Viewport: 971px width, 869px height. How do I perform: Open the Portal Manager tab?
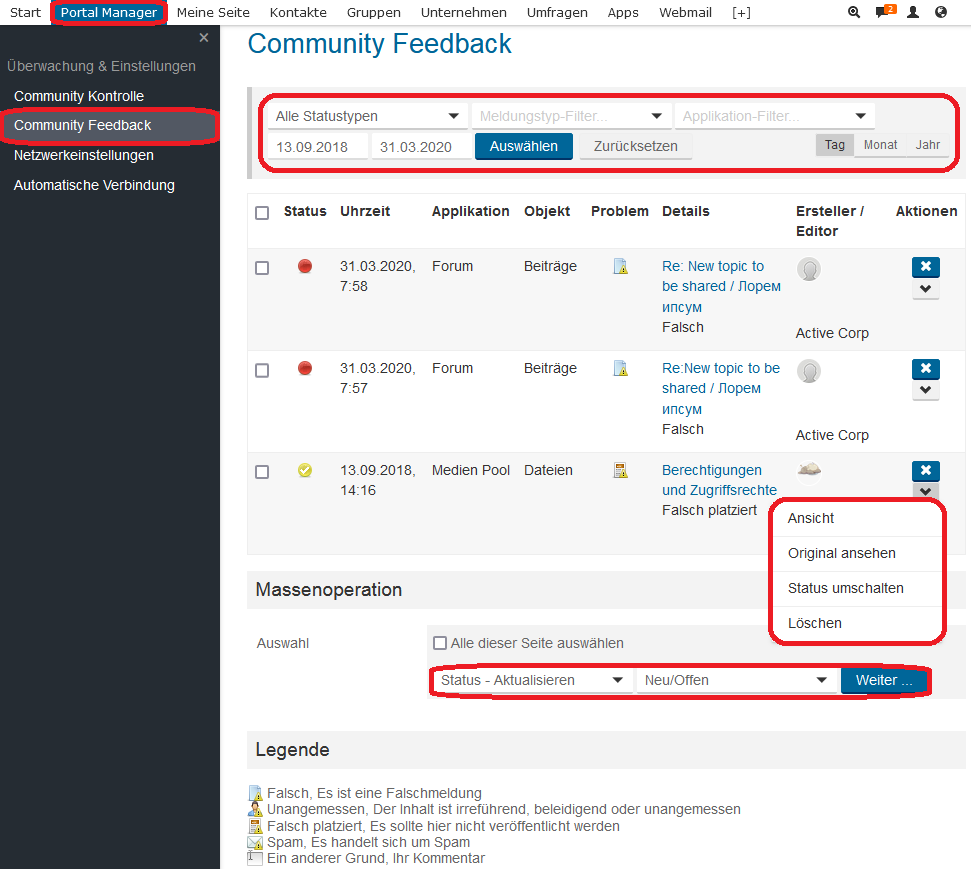point(109,12)
